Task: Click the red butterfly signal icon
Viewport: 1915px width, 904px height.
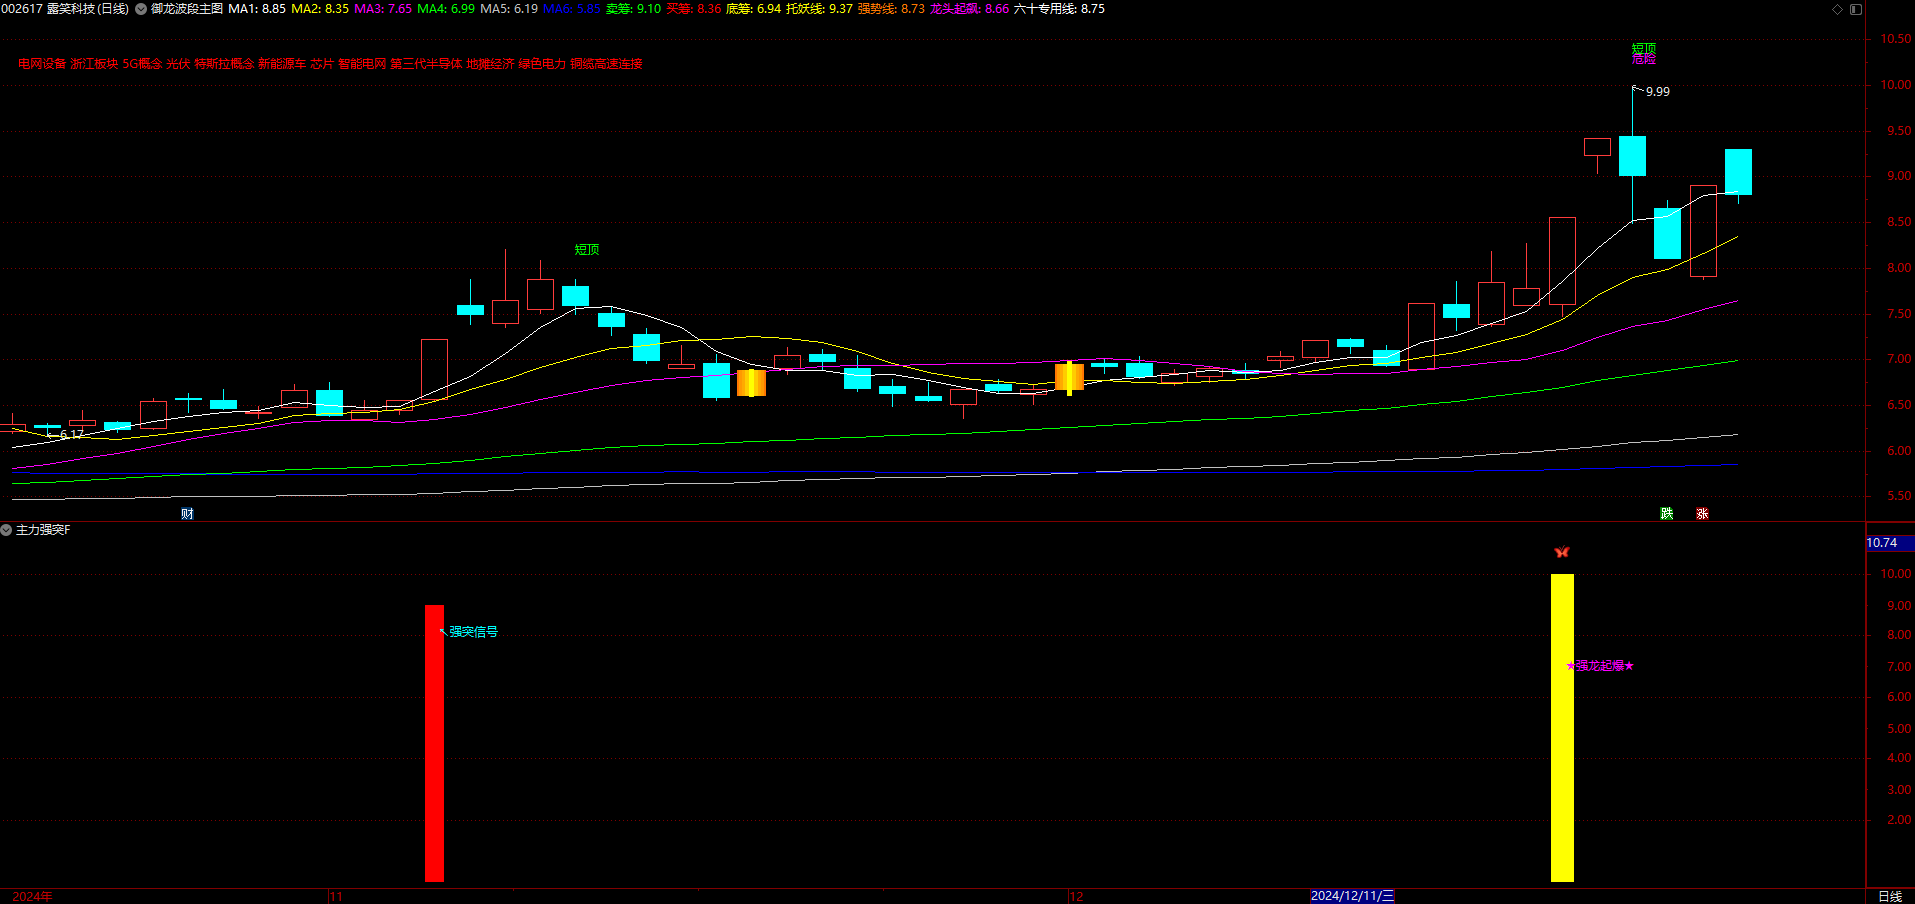Action: (x=1562, y=552)
